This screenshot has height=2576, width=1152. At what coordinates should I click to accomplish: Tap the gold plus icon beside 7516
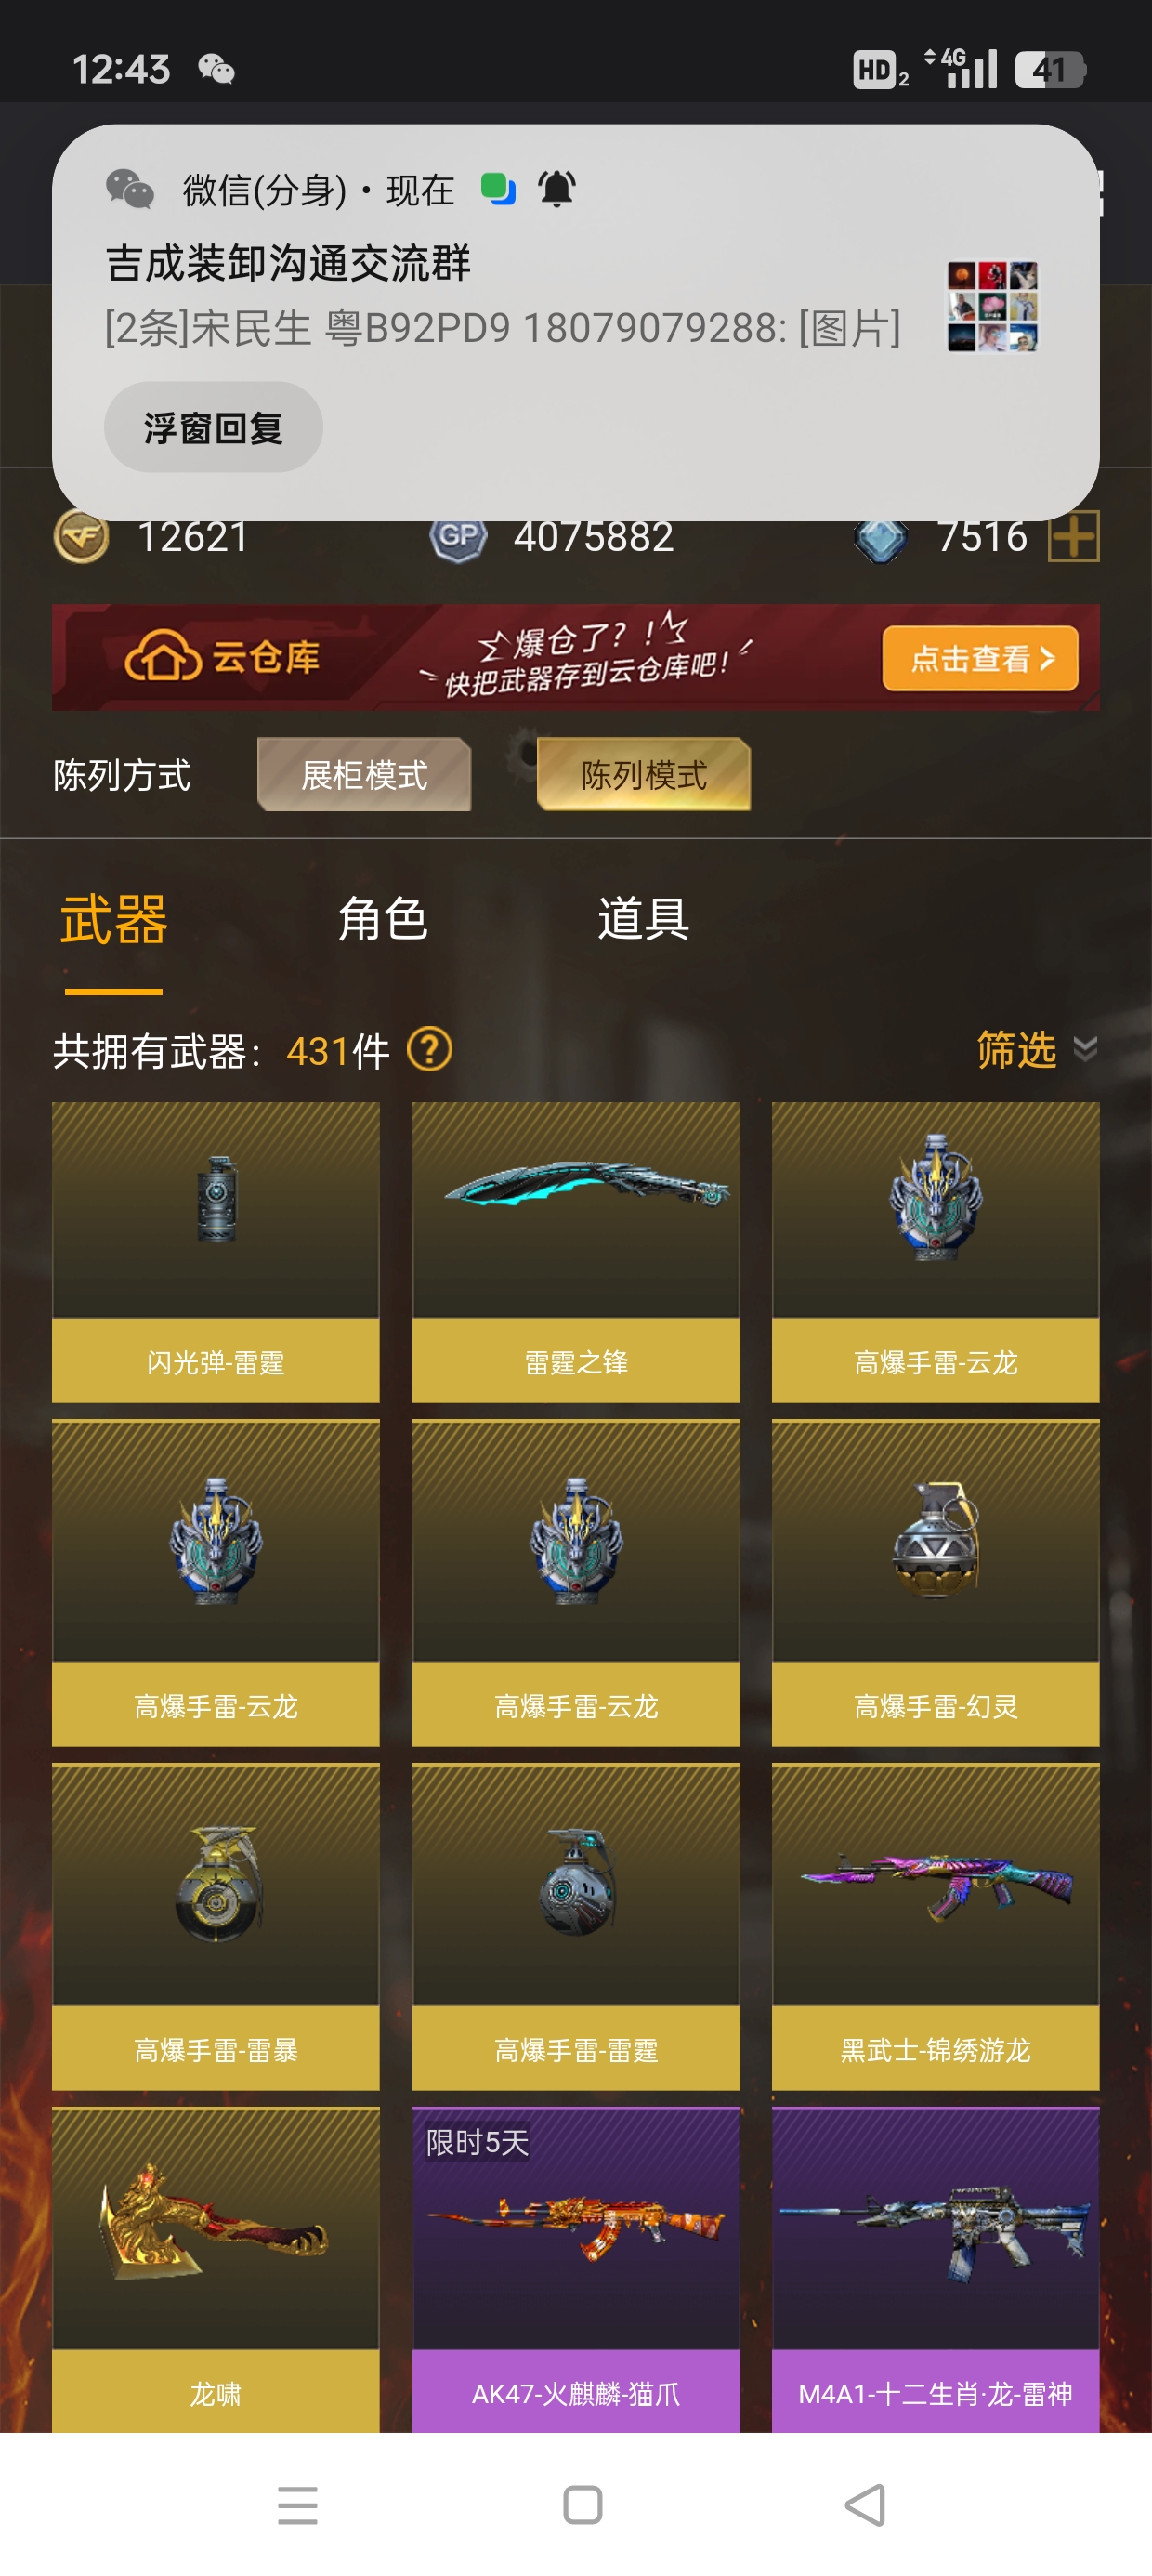[x=1073, y=537]
